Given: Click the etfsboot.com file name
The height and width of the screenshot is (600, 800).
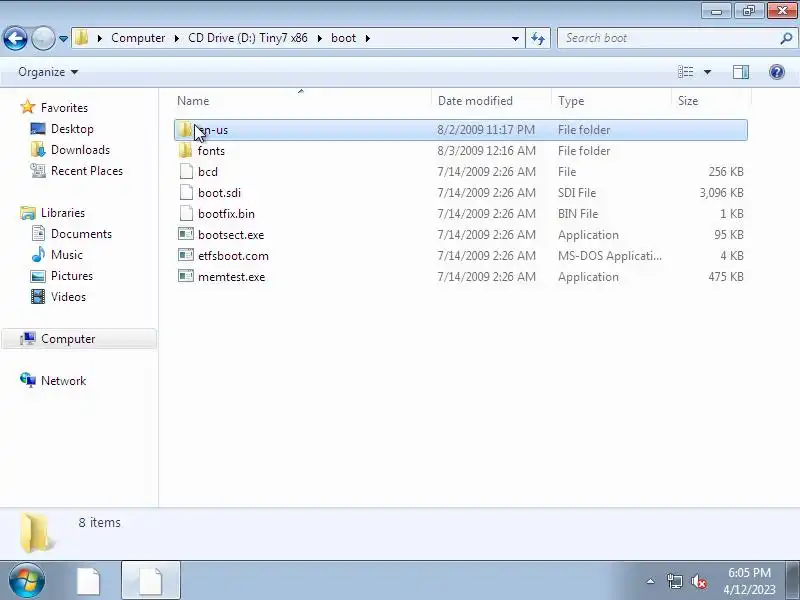Looking at the screenshot, I should [x=233, y=255].
